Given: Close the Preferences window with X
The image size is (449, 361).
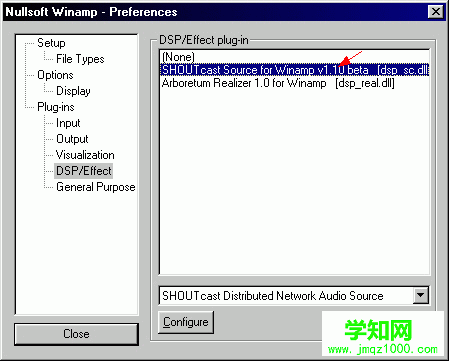Looking at the screenshot, I should point(435,12).
